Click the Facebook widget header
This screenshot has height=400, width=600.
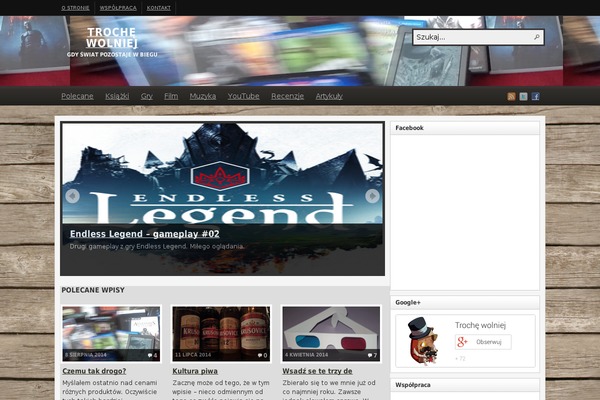[x=465, y=128]
